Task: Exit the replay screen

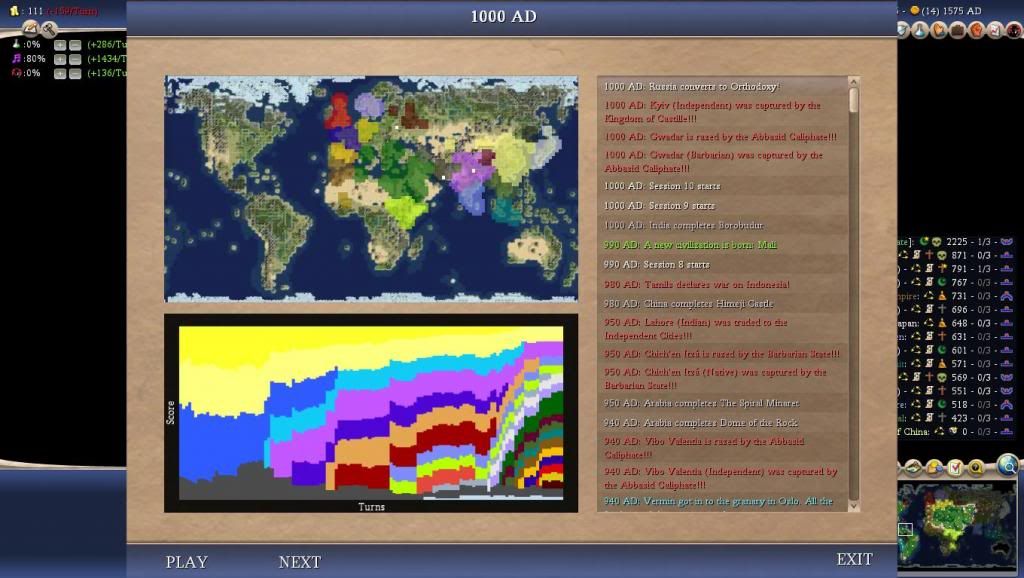Action: coord(855,559)
